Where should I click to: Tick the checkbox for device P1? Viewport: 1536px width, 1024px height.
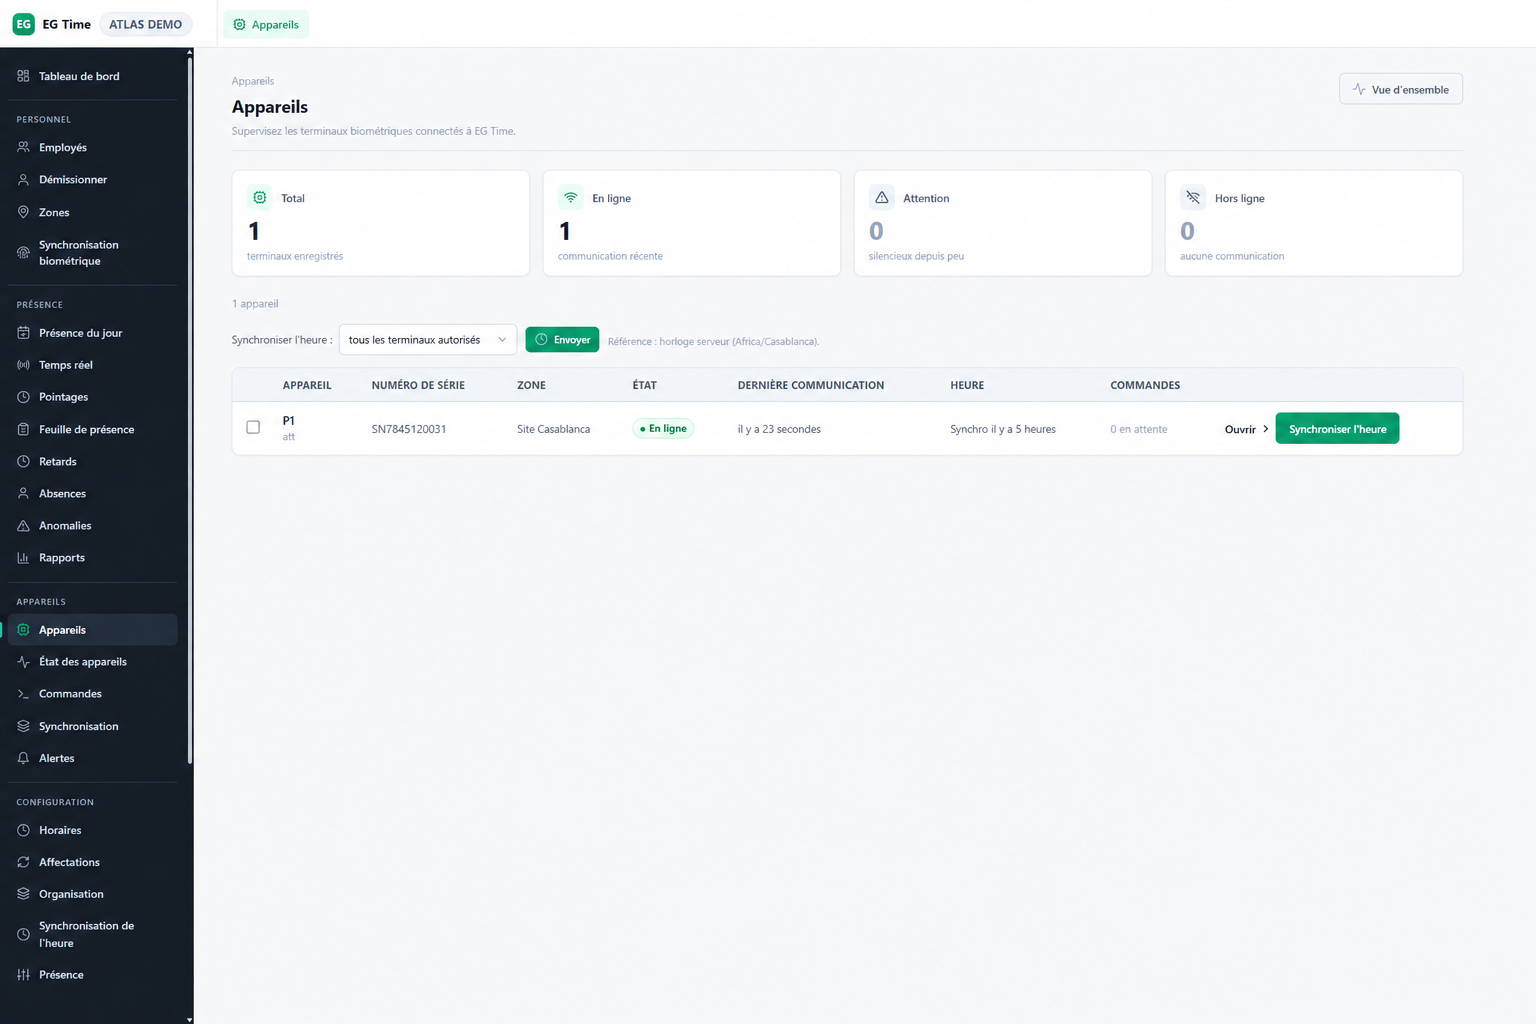pyautogui.click(x=253, y=427)
